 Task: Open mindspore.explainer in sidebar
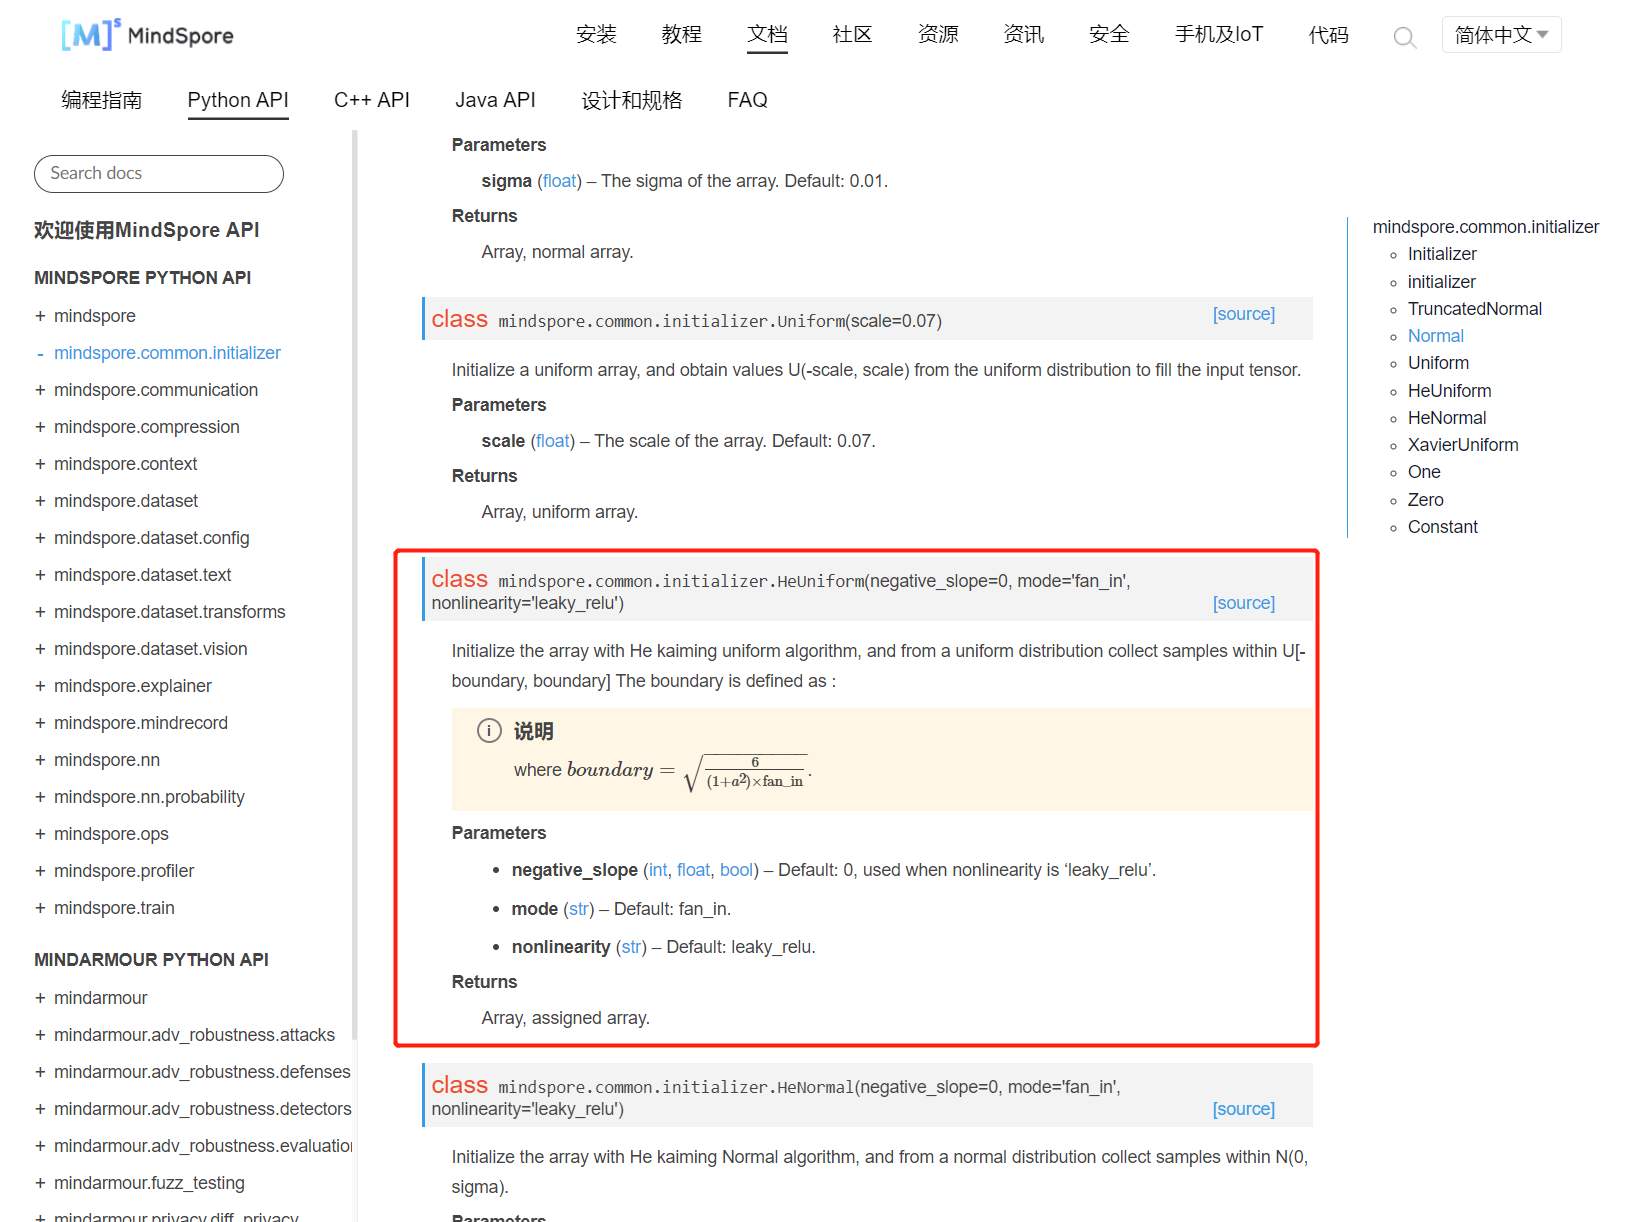(x=133, y=686)
